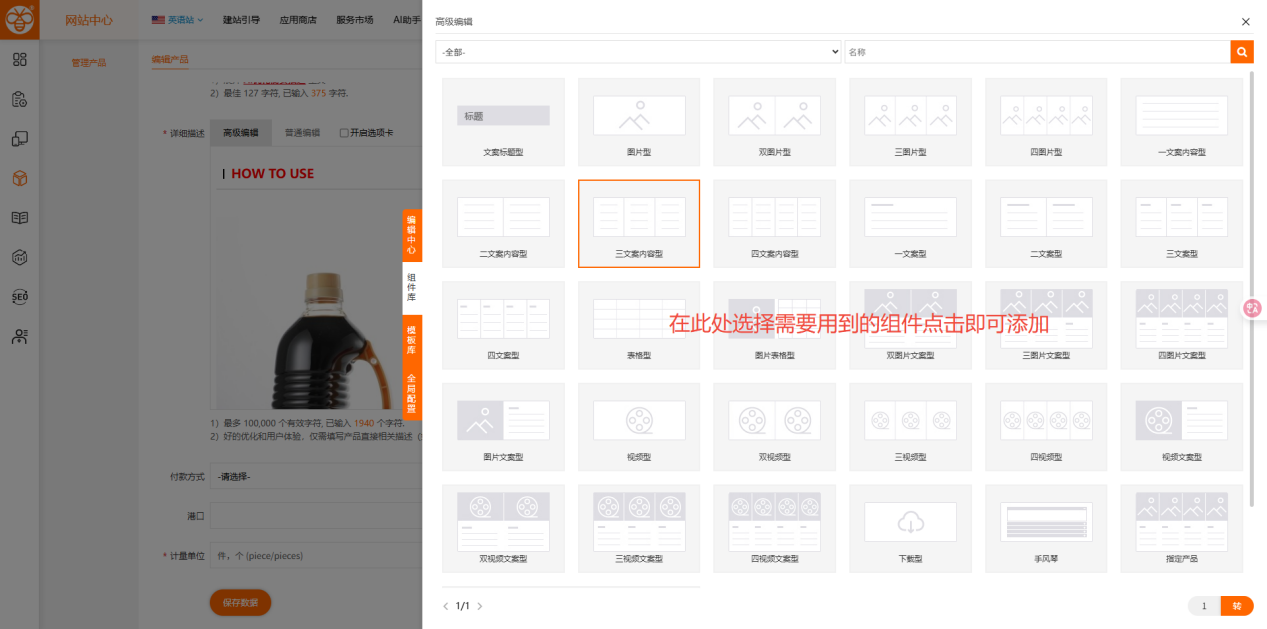Insert the 四图片型 component

tap(1046, 122)
